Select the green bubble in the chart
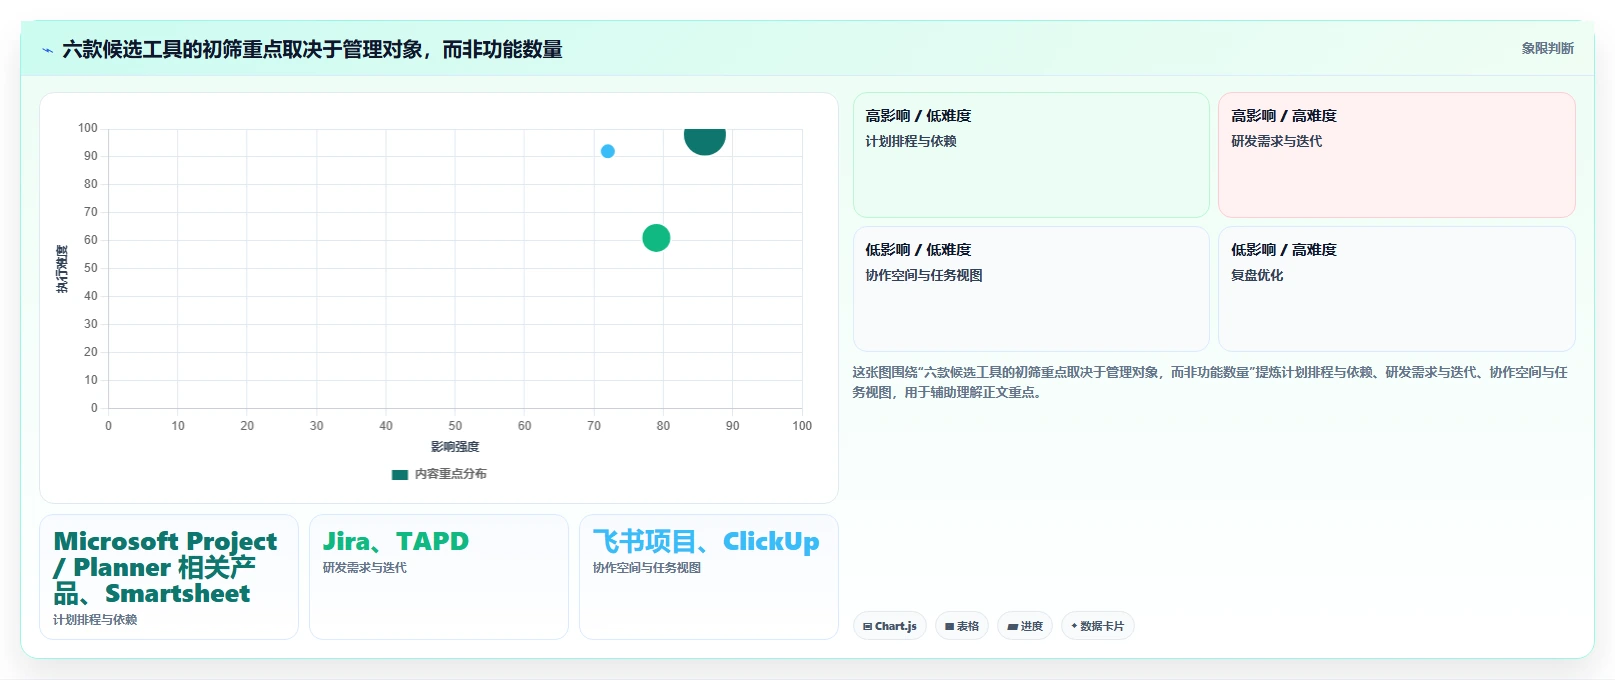 [x=656, y=238]
